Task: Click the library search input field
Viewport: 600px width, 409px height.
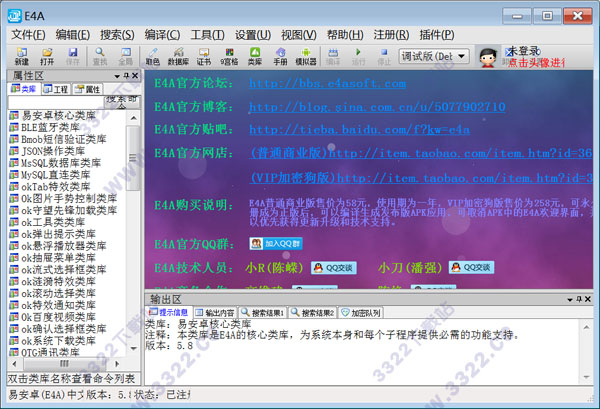Action: click(56, 102)
